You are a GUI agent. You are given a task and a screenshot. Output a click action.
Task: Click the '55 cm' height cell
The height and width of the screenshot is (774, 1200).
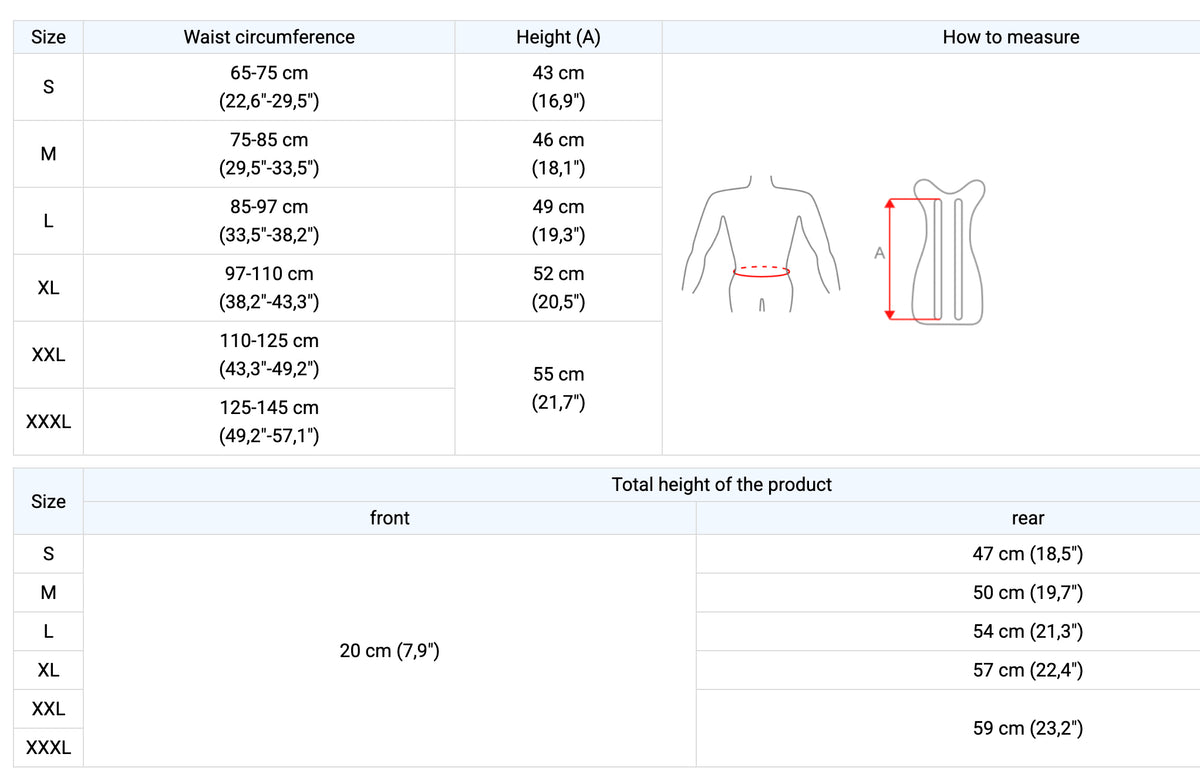pyautogui.click(x=558, y=374)
